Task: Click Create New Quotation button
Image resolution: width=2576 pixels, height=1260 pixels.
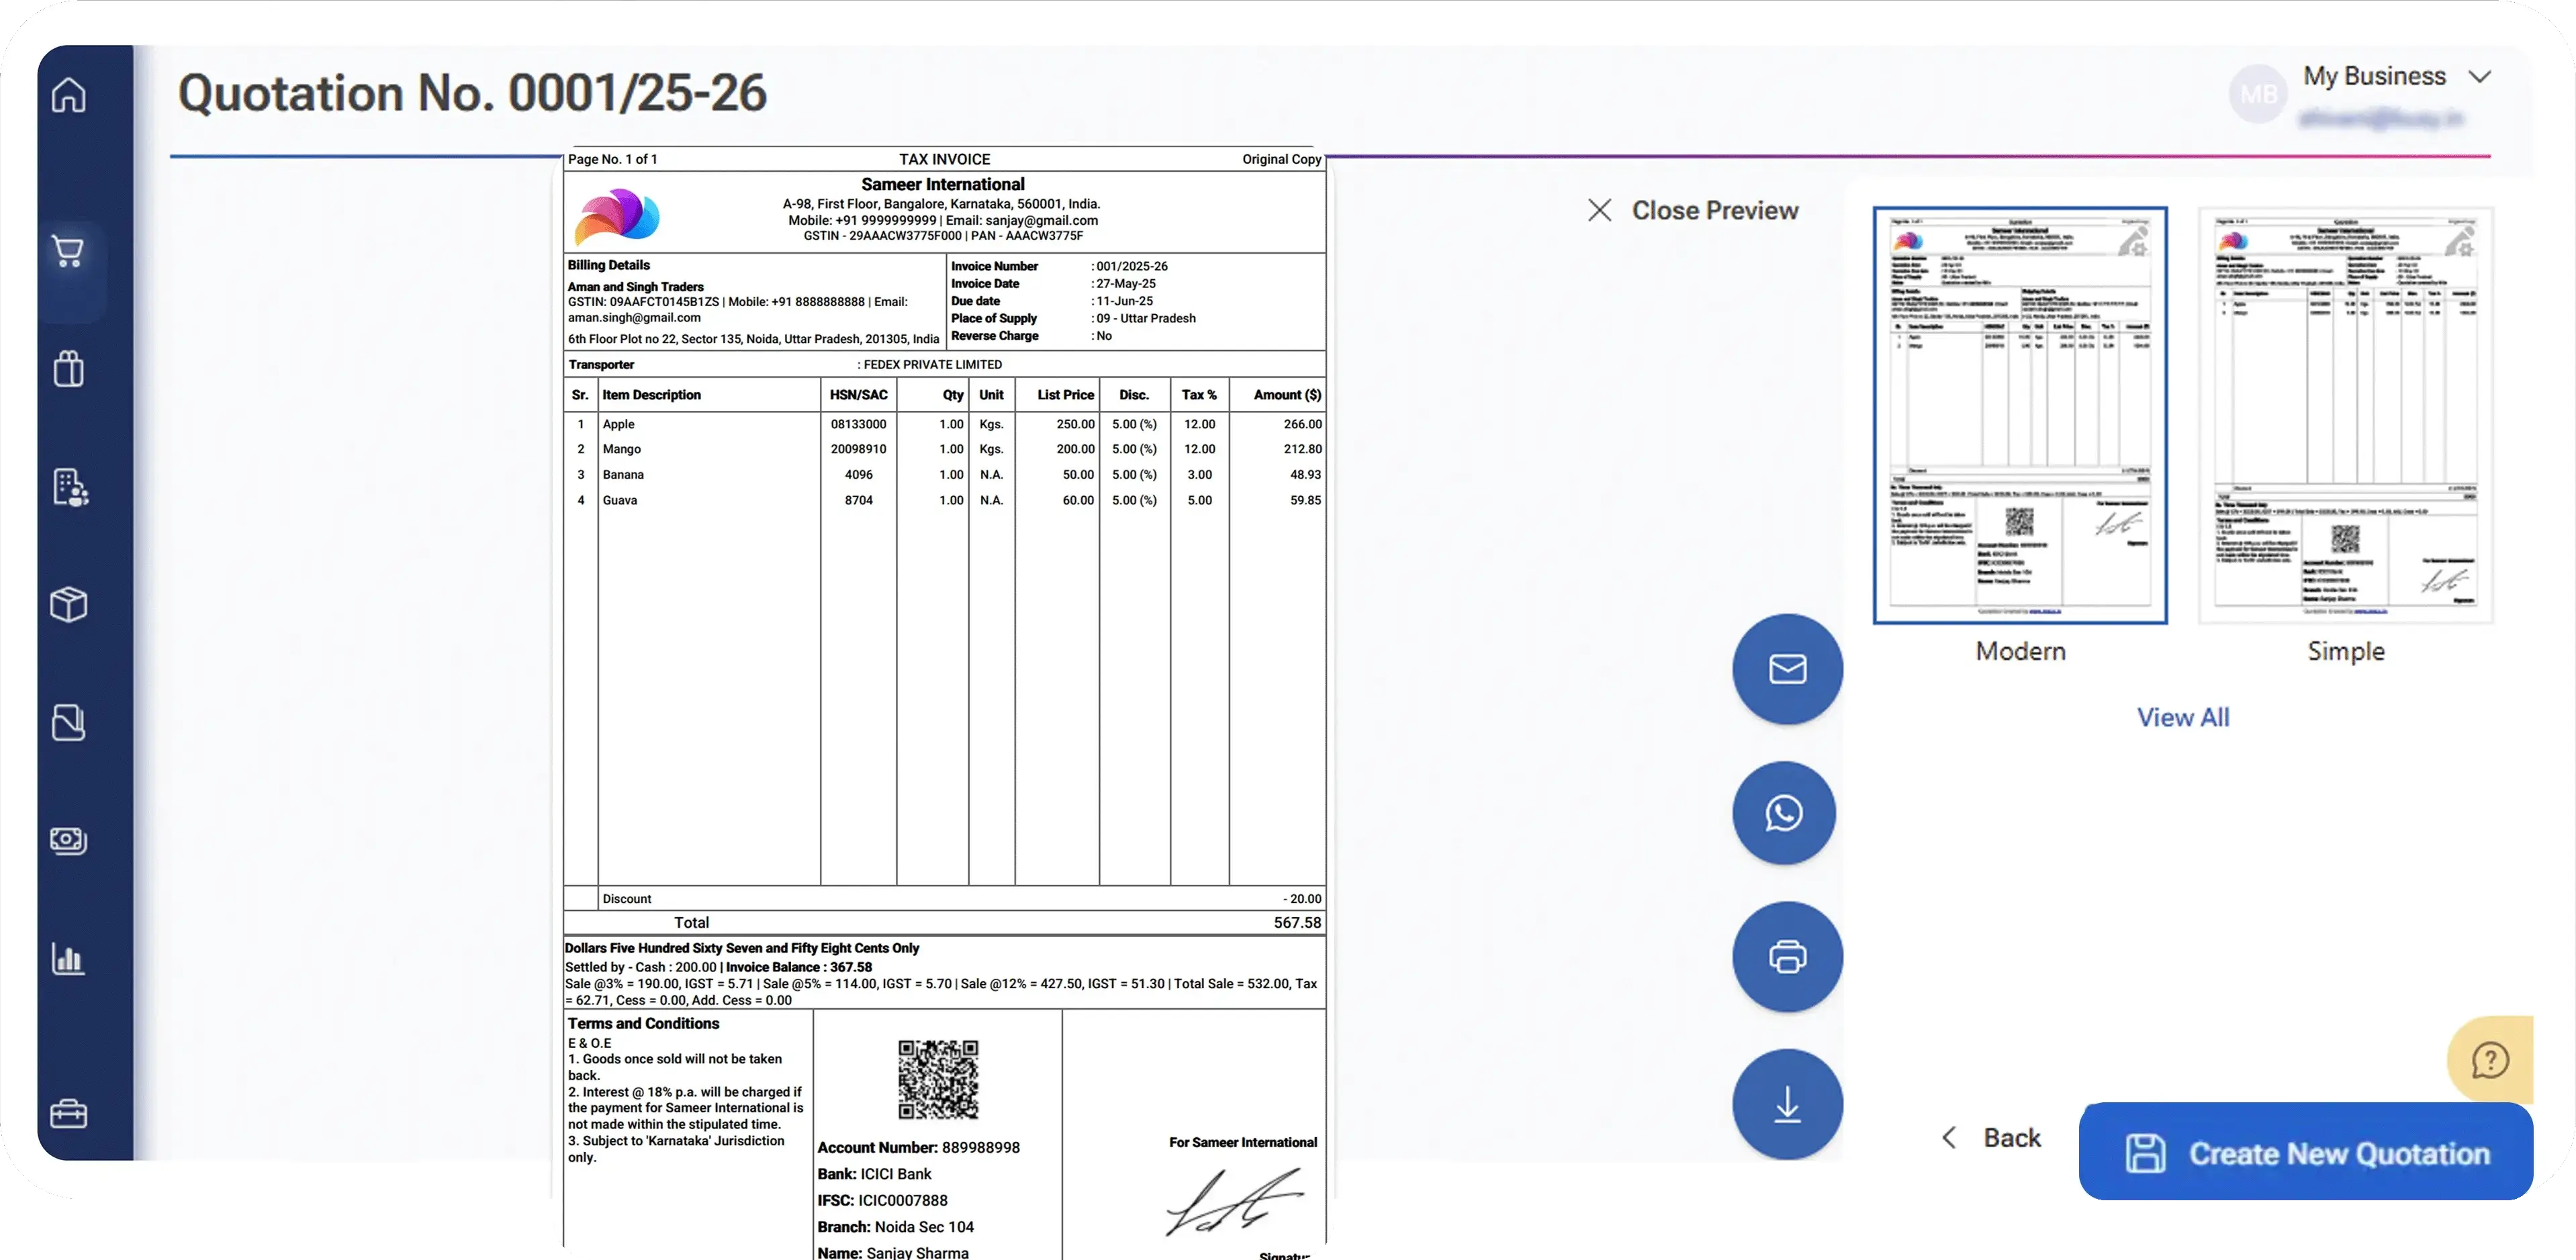Action: 2305,1153
